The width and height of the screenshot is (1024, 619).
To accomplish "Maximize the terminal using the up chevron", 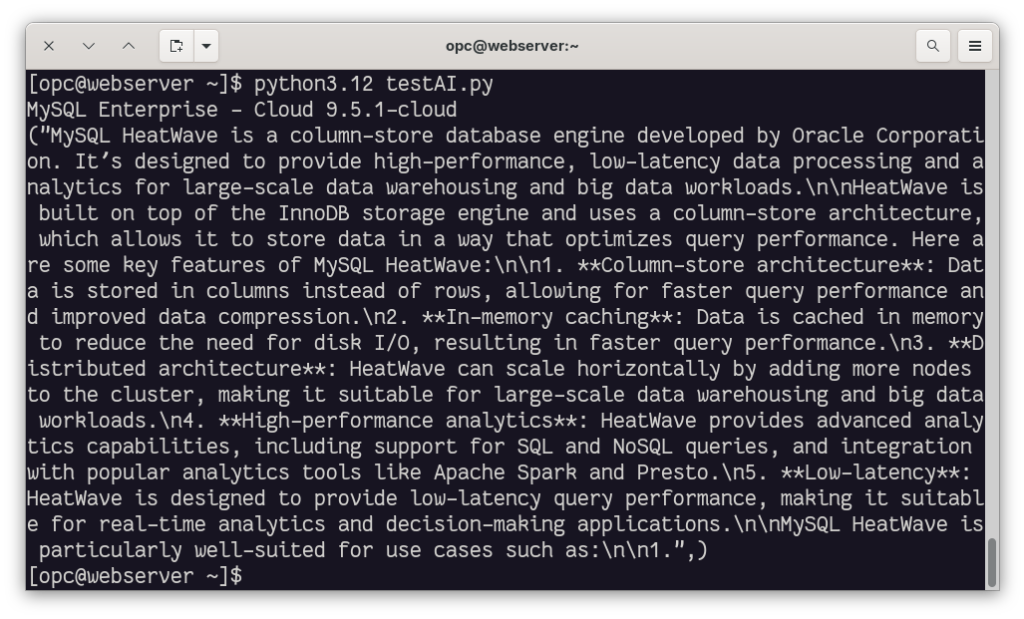I will 129,46.
